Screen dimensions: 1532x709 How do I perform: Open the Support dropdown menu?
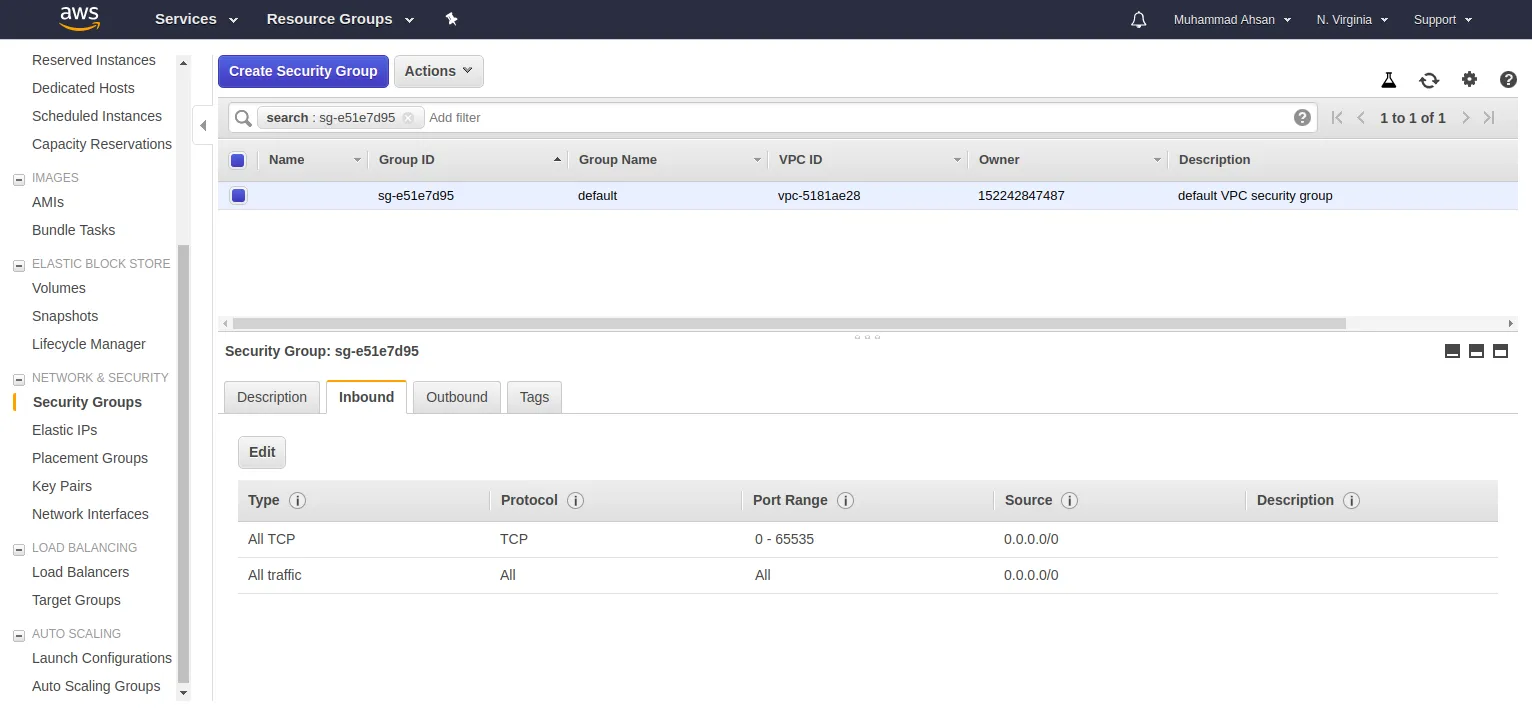(1442, 20)
